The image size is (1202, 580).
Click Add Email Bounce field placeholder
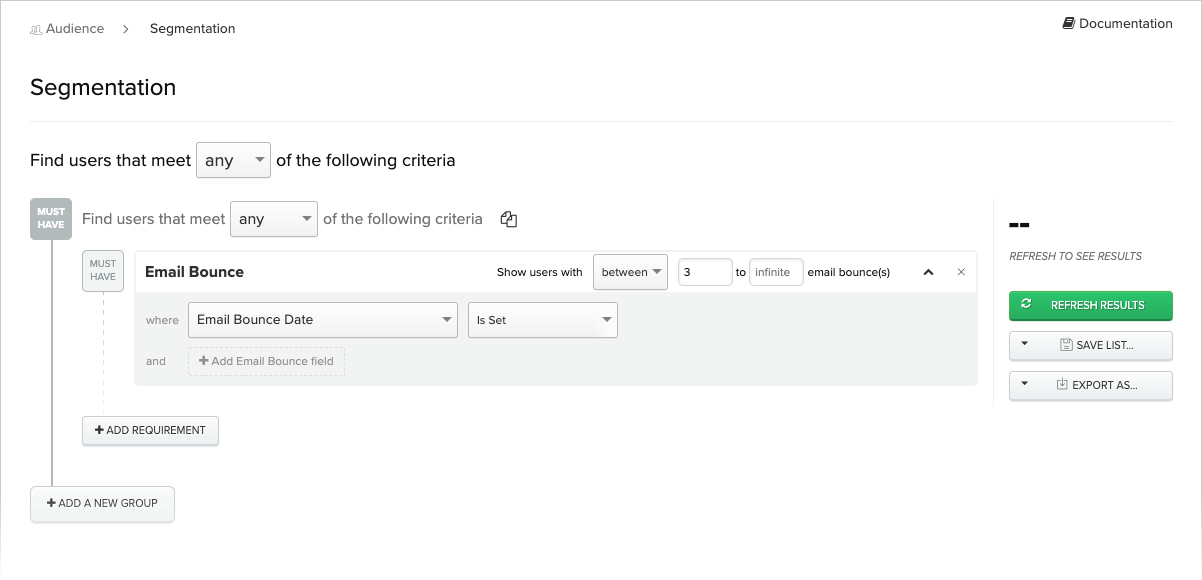point(266,361)
